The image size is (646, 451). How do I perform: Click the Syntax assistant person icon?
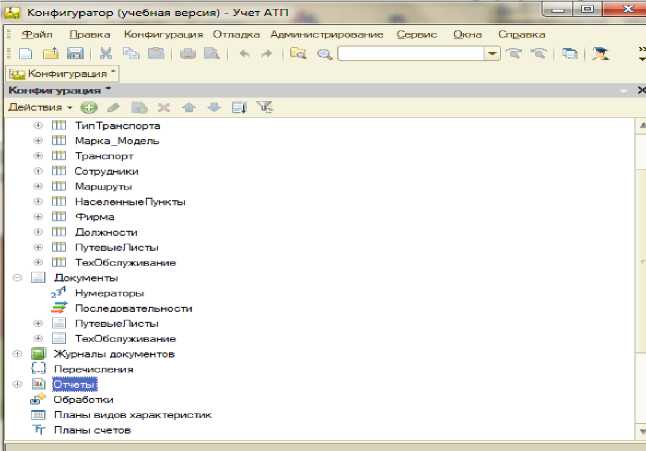click(x=600, y=54)
